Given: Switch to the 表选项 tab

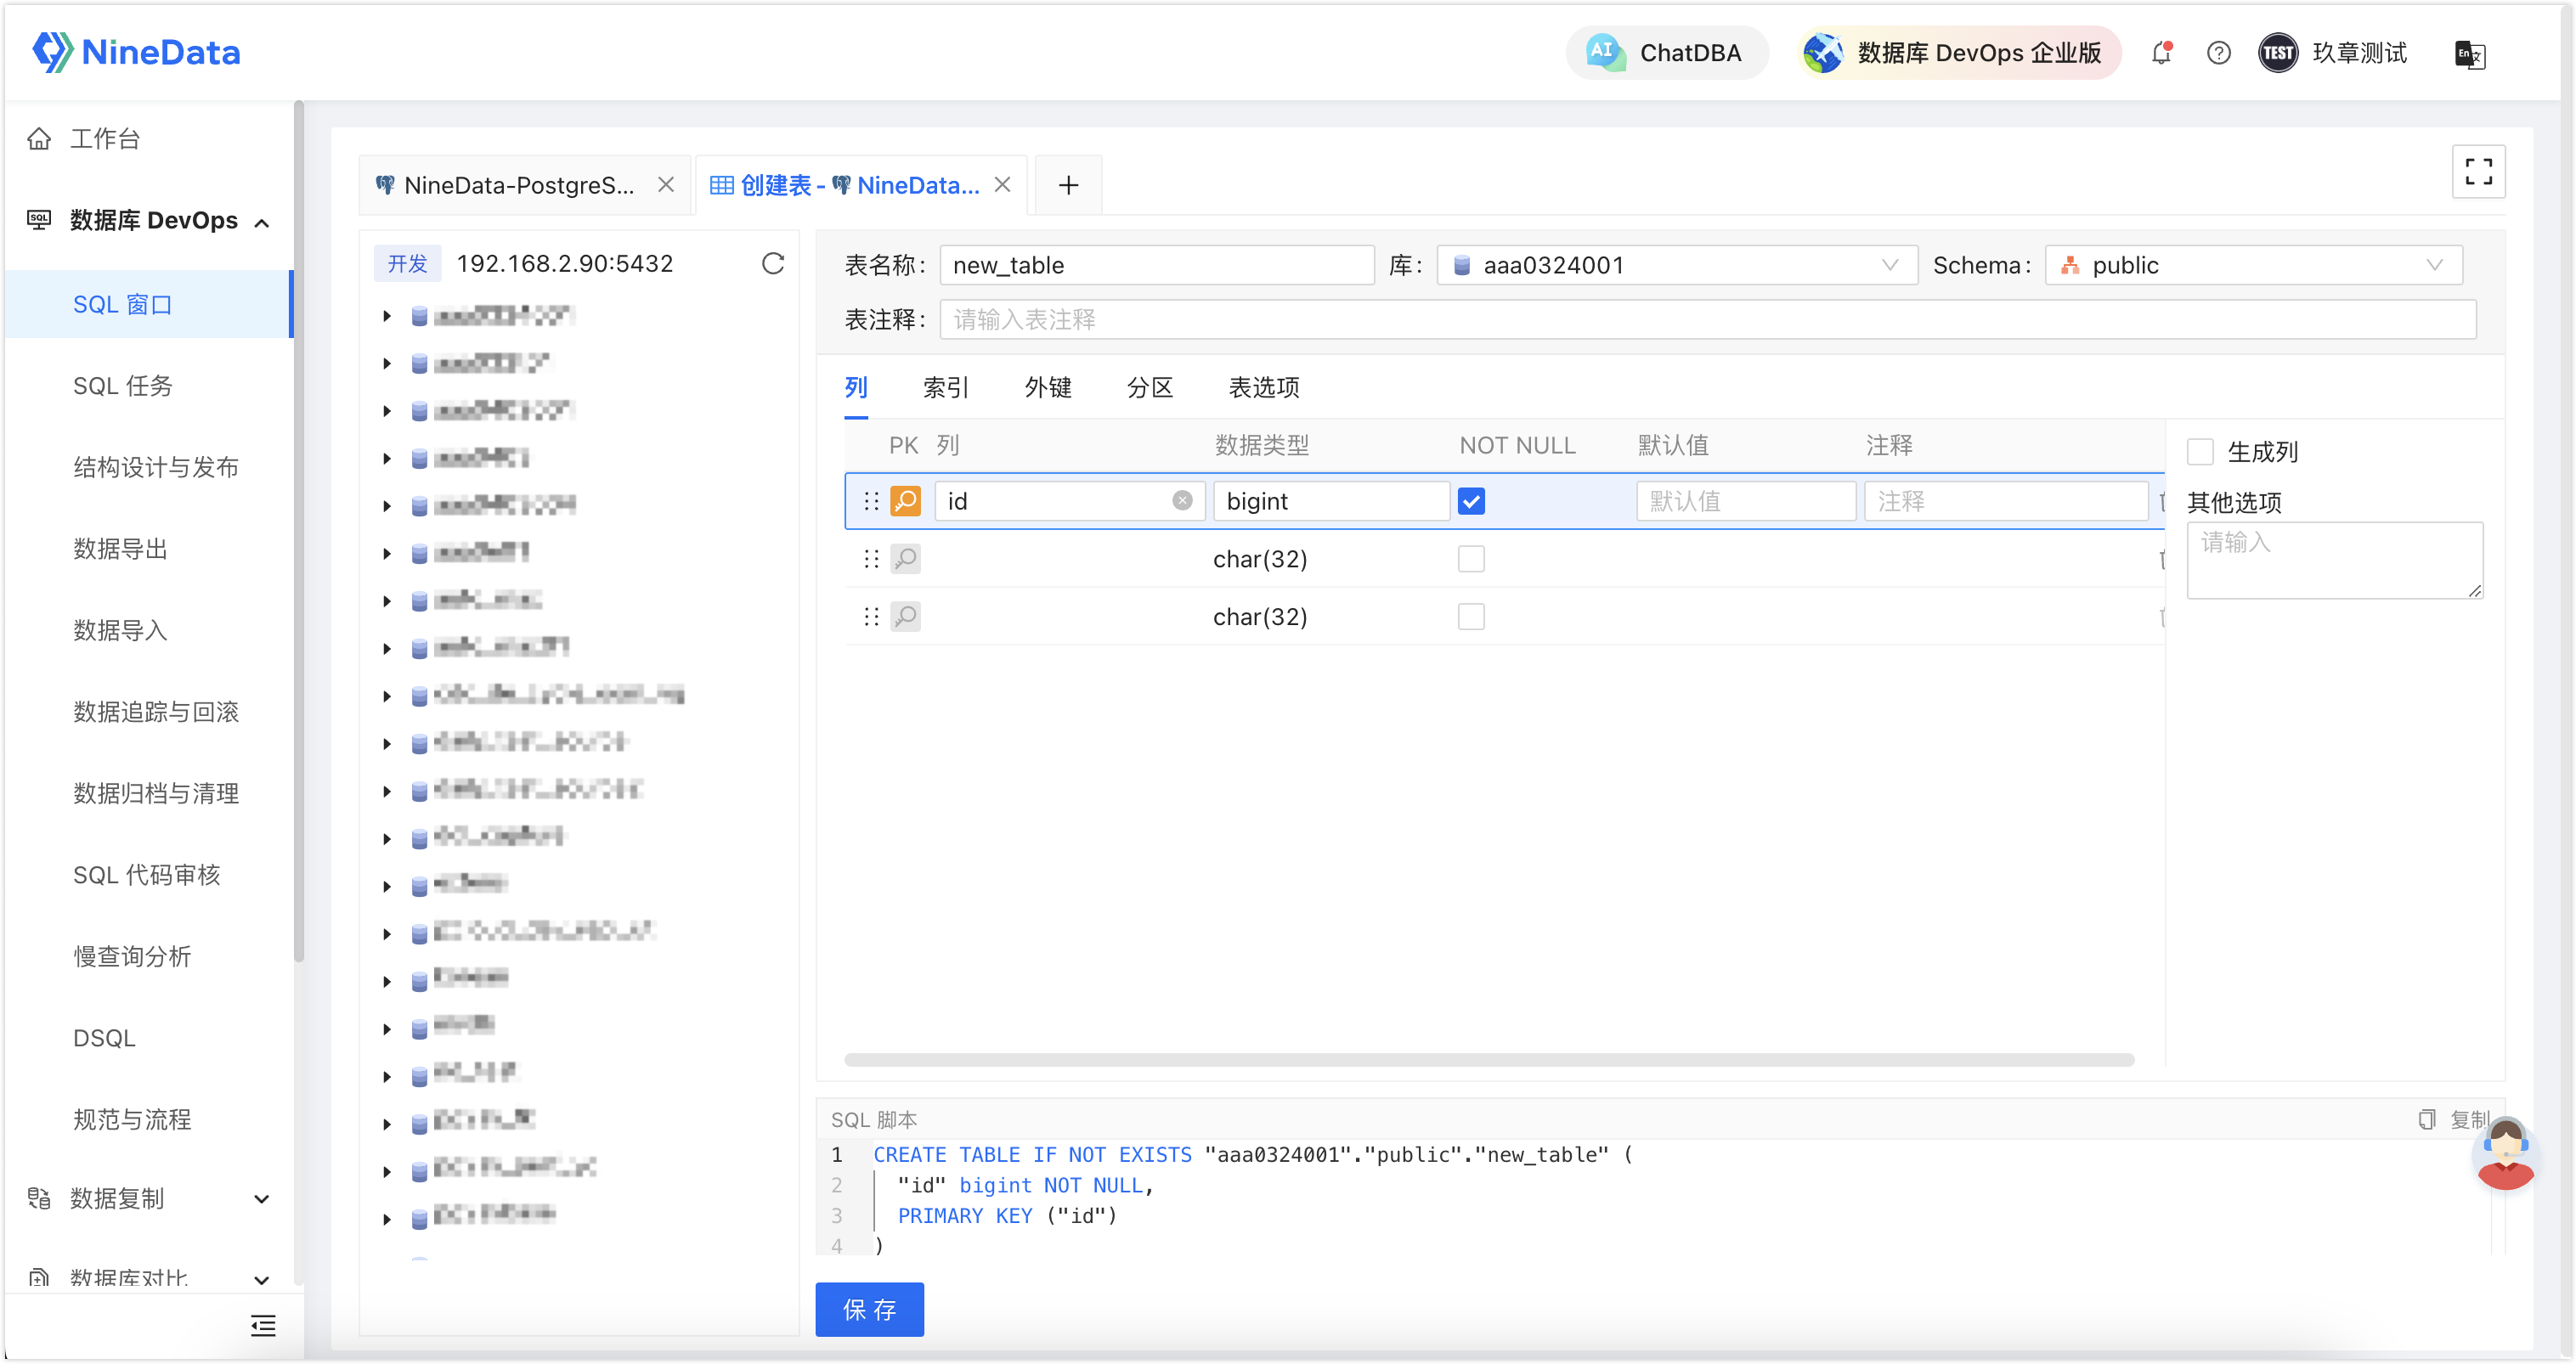Looking at the screenshot, I should click(1264, 388).
